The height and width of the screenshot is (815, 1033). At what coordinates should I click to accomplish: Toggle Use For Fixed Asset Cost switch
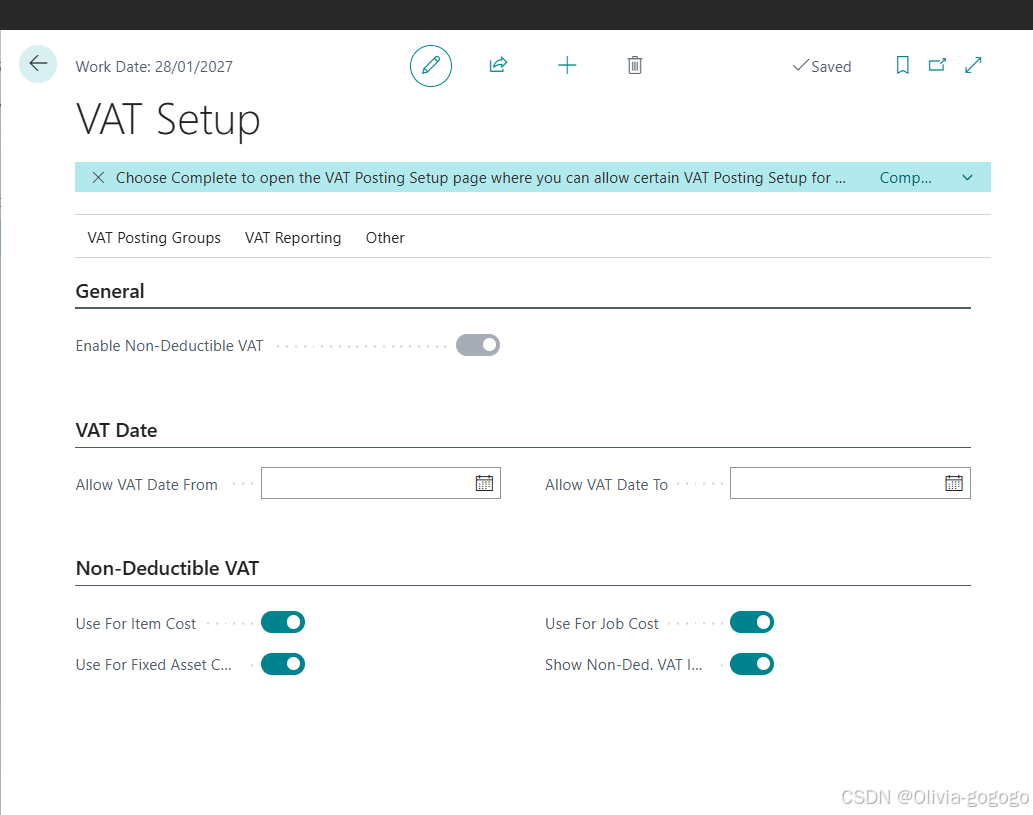pos(283,664)
